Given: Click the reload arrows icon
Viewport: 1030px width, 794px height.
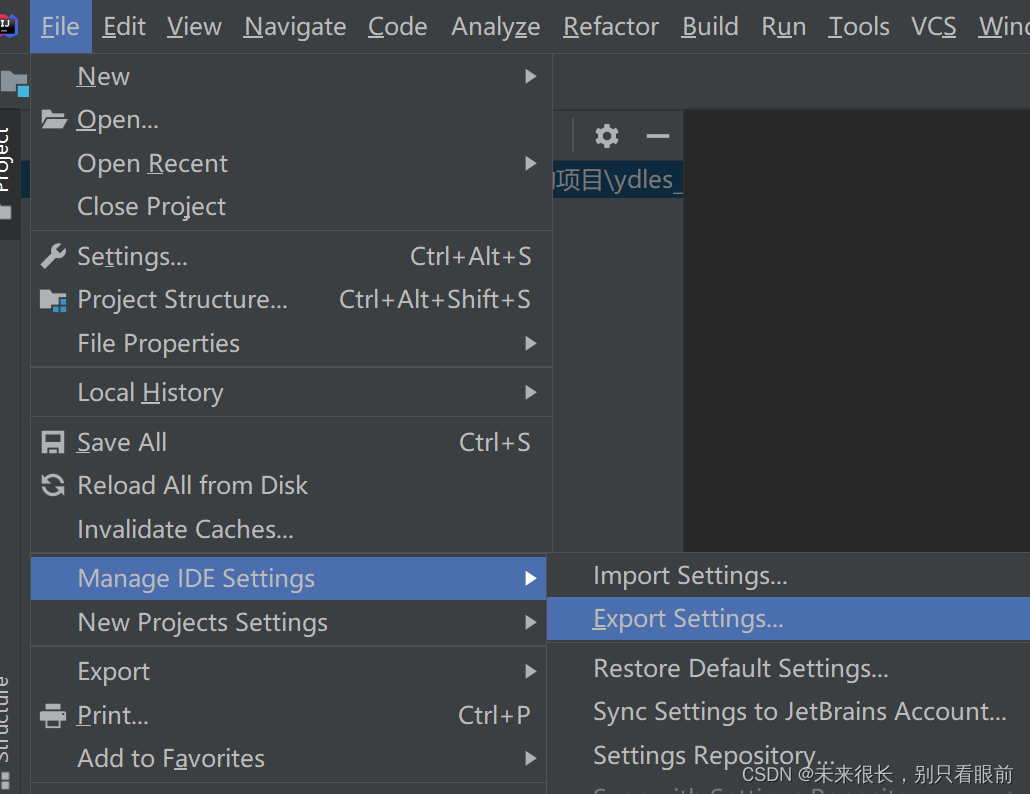Looking at the screenshot, I should click(x=53, y=485).
